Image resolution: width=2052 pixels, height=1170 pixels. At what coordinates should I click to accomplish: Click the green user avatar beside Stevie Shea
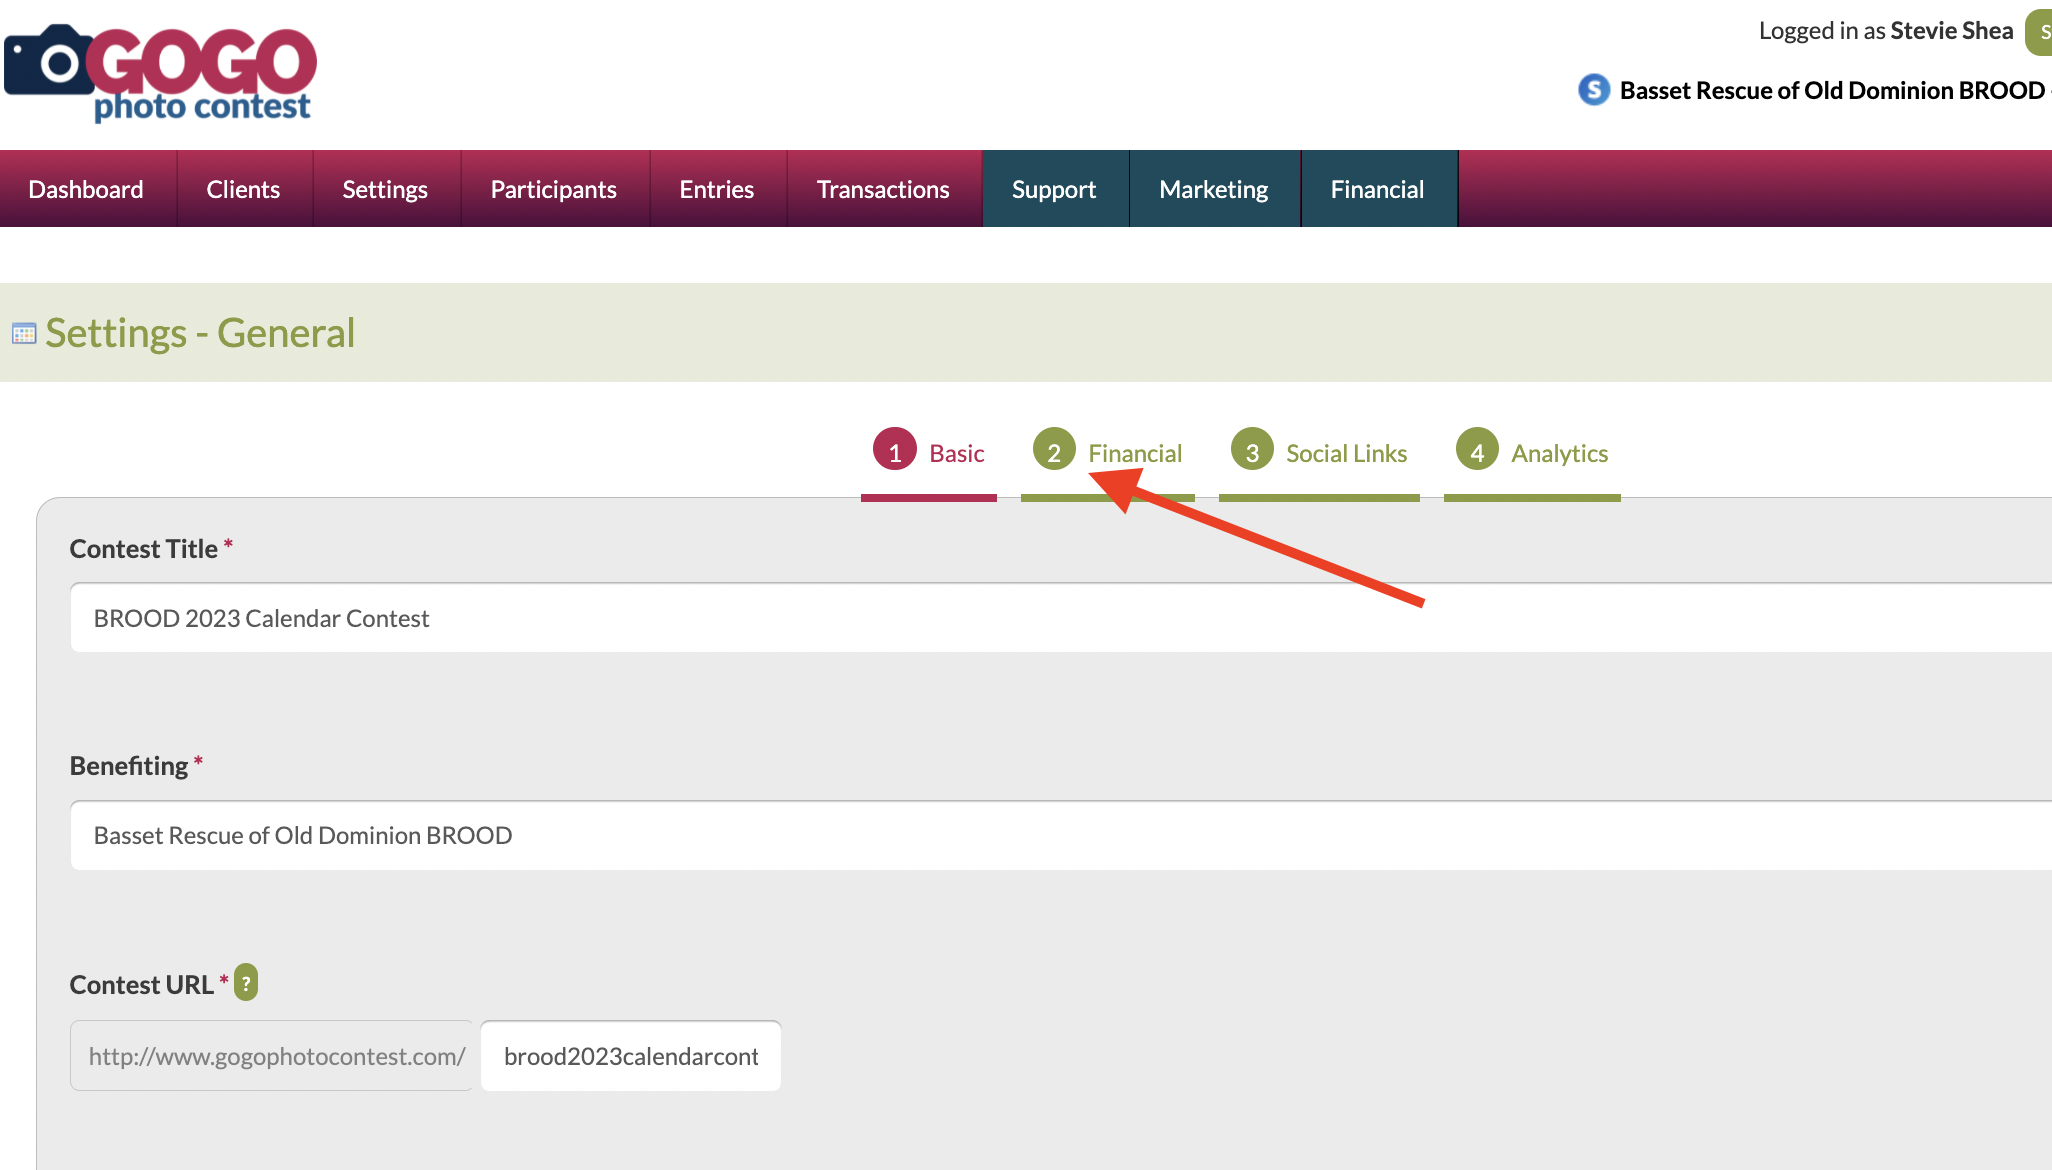coord(2040,32)
